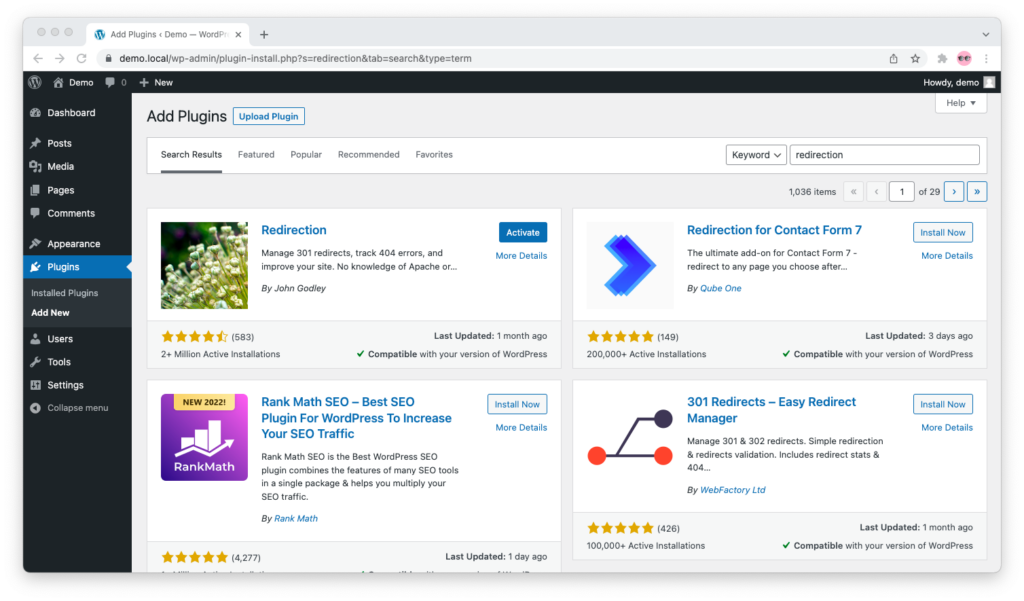
Task: Click the plugin search field containing redirection
Action: (884, 155)
